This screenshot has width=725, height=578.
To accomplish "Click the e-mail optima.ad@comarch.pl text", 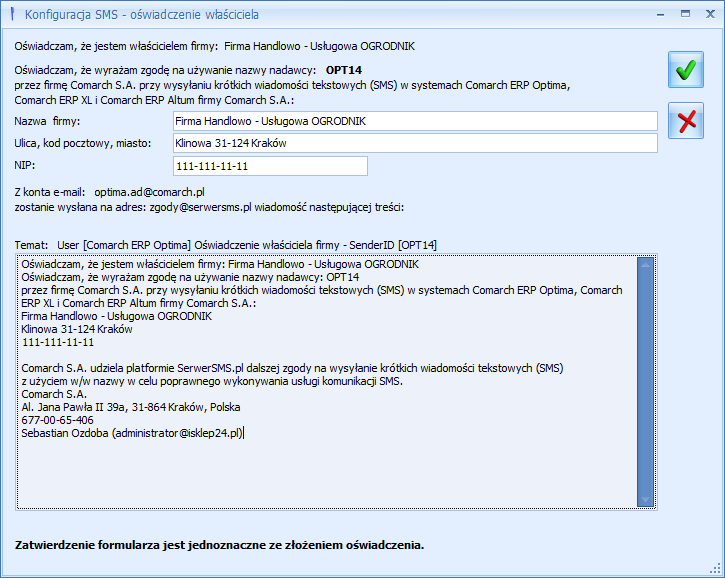I will click(x=149, y=192).
